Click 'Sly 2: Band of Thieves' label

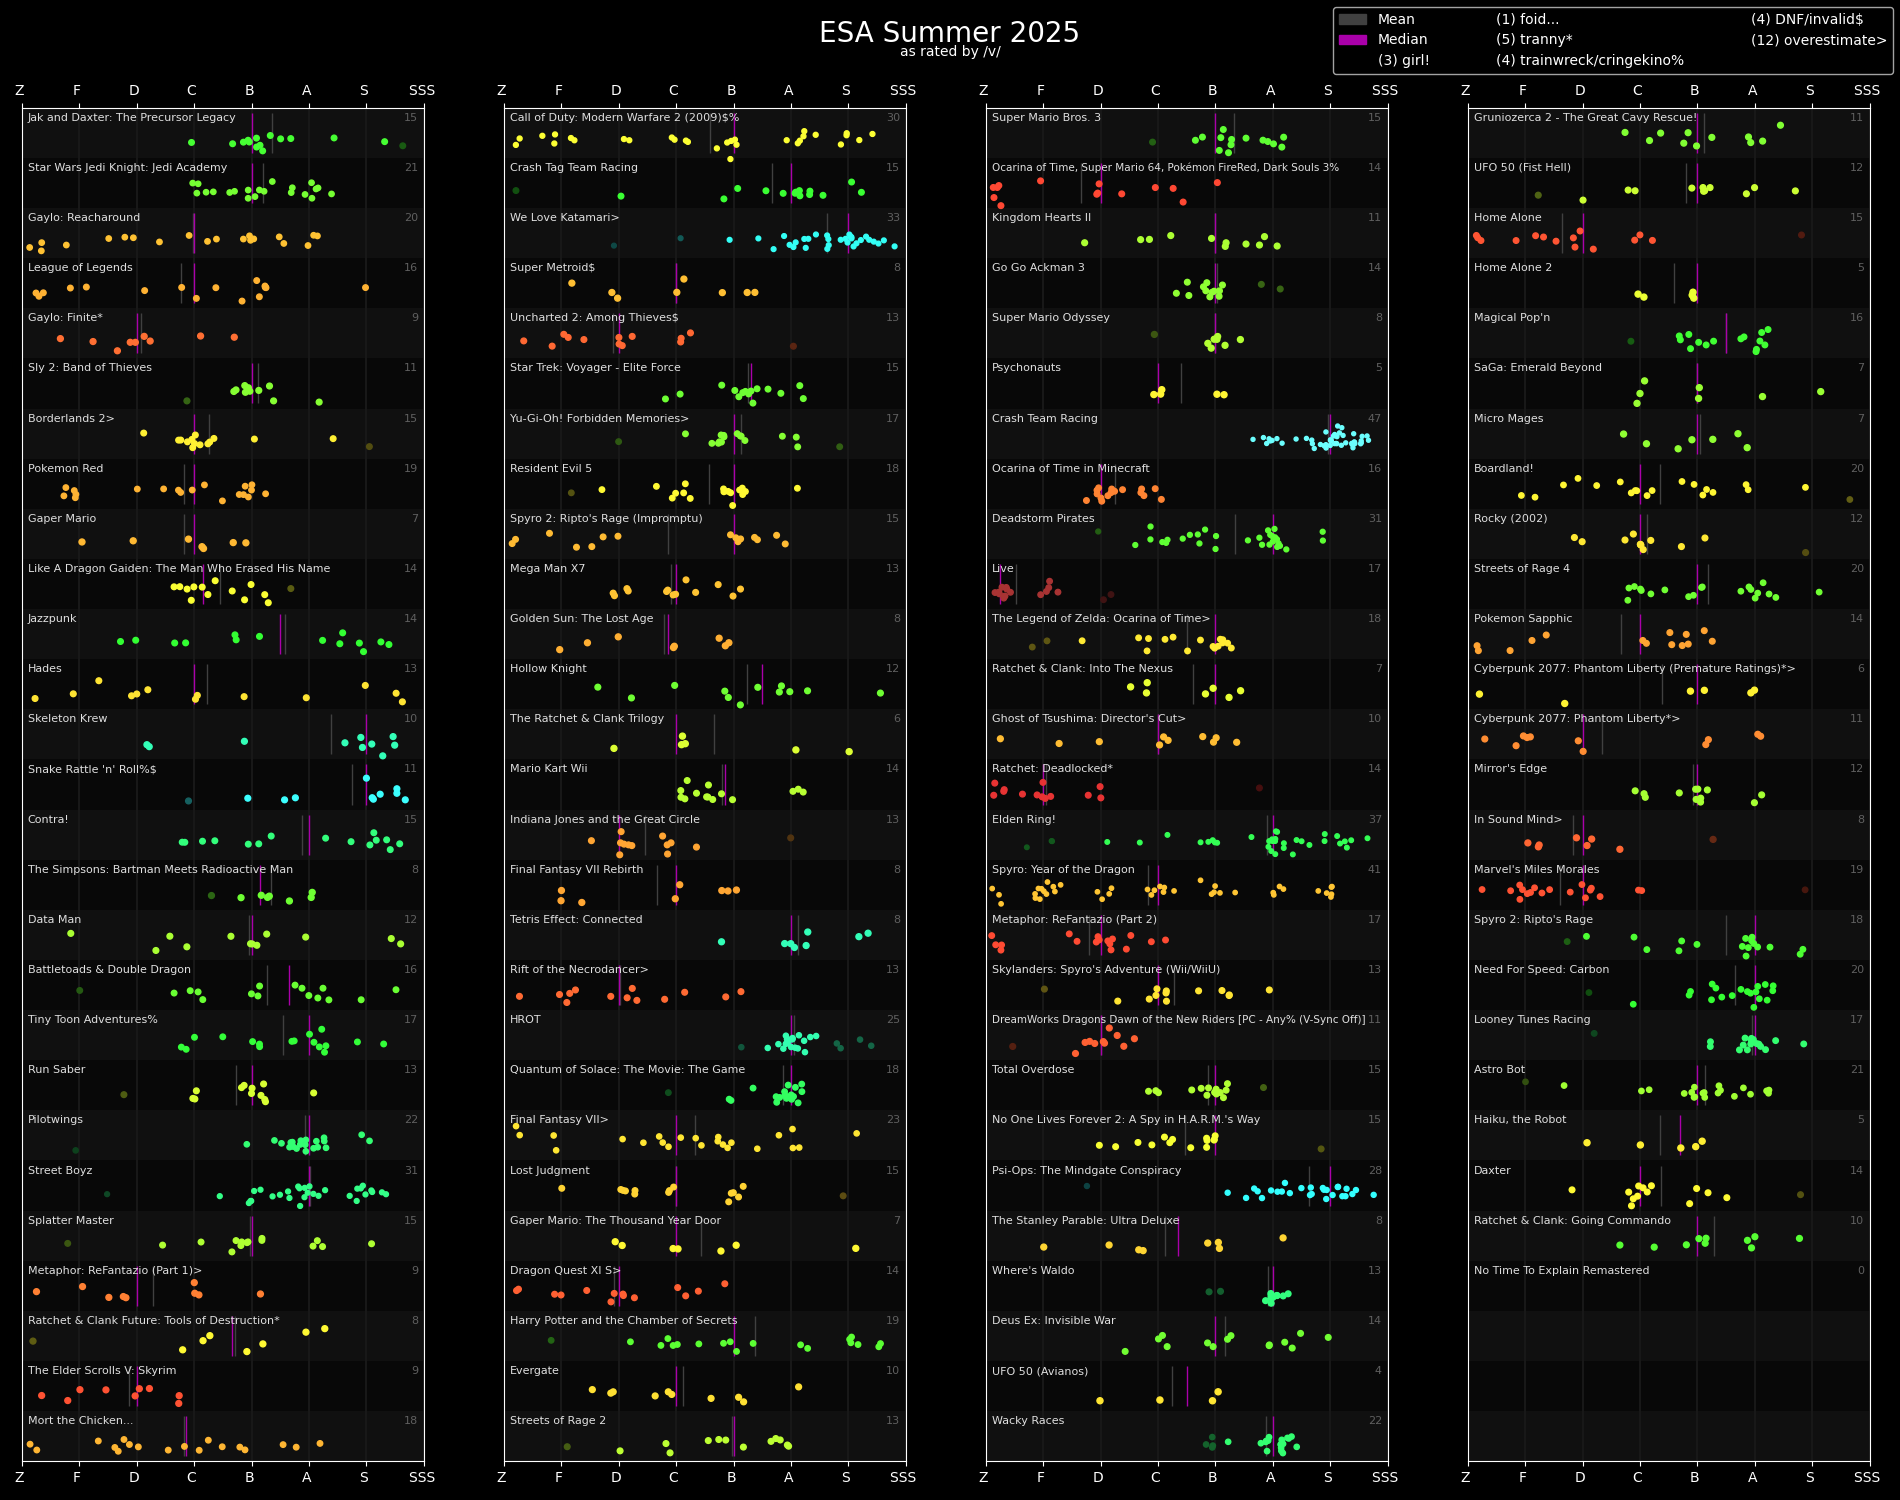click(90, 368)
